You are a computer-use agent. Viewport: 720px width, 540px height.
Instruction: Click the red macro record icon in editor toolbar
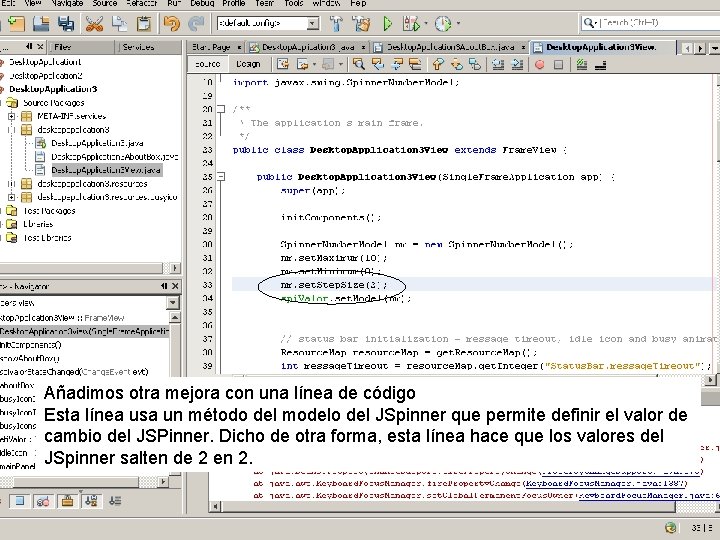click(541, 64)
